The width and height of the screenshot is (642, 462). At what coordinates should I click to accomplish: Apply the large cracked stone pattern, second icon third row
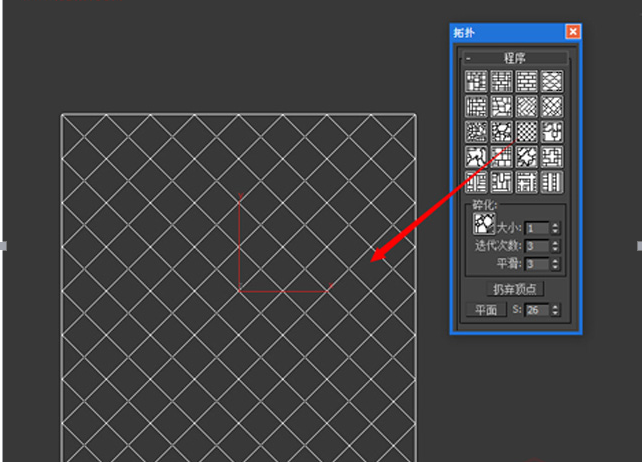click(x=502, y=131)
